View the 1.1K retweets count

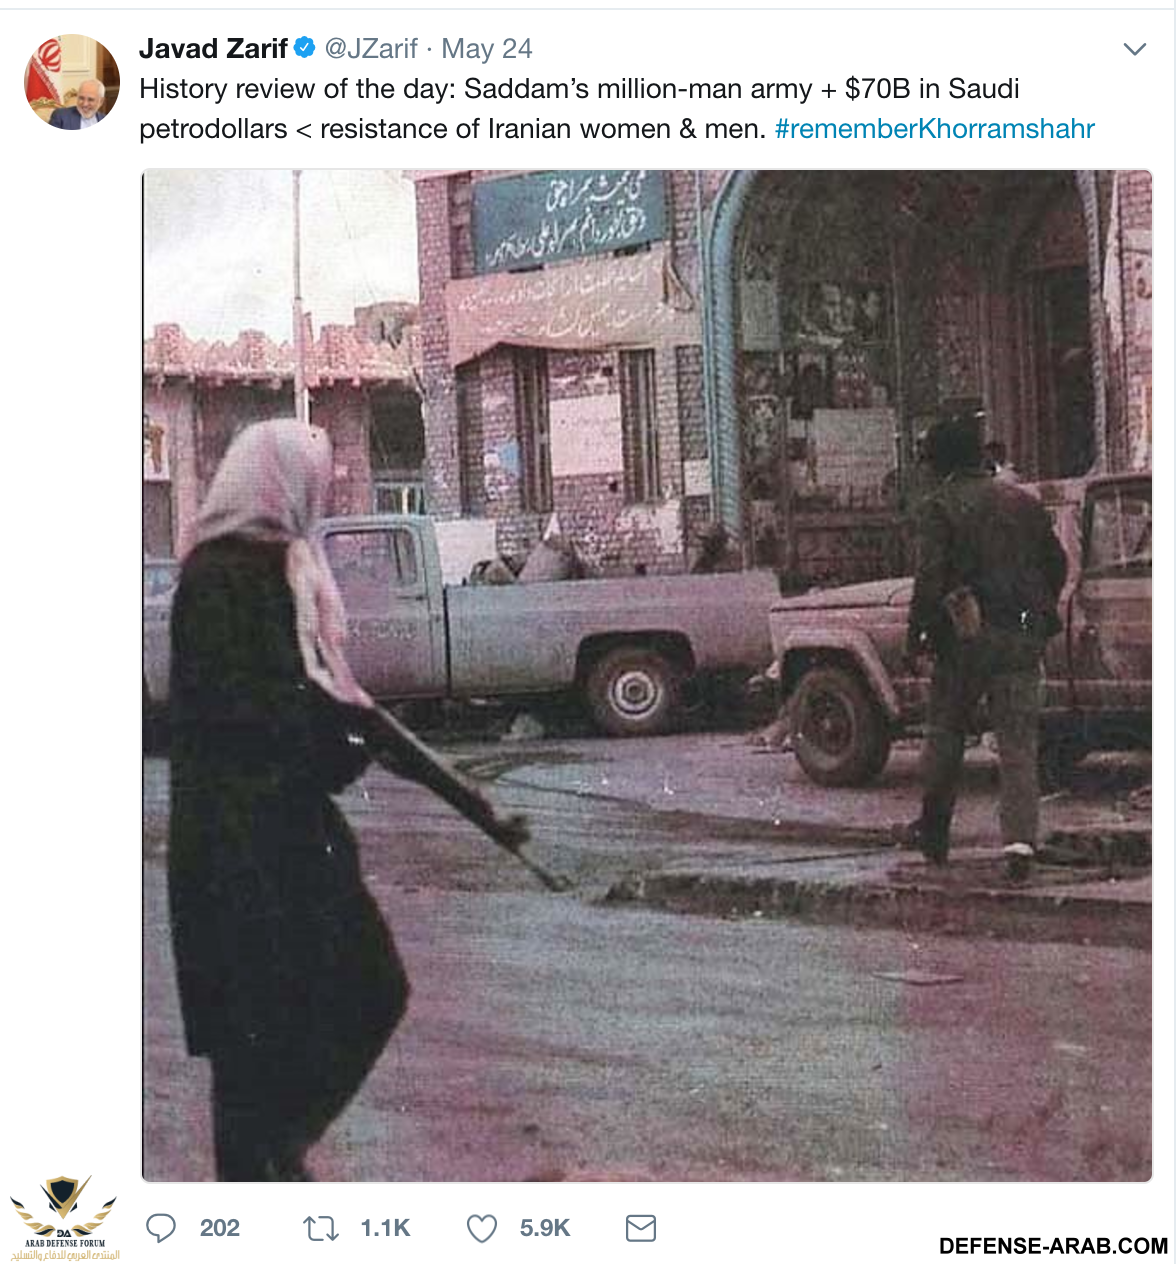pyautogui.click(x=385, y=1228)
